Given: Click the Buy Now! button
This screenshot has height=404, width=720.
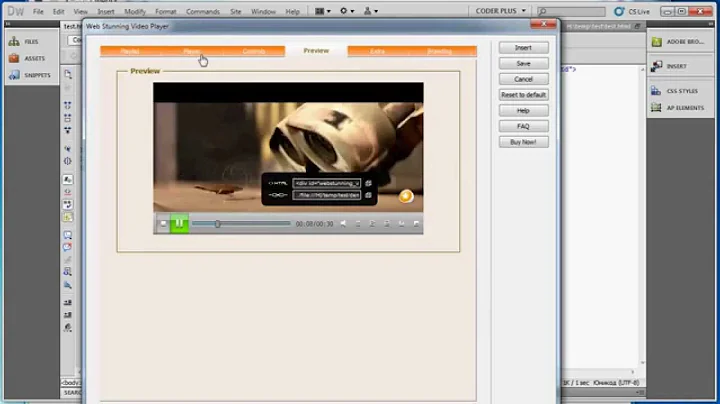Looking at the screenshot, I should 523,142.
